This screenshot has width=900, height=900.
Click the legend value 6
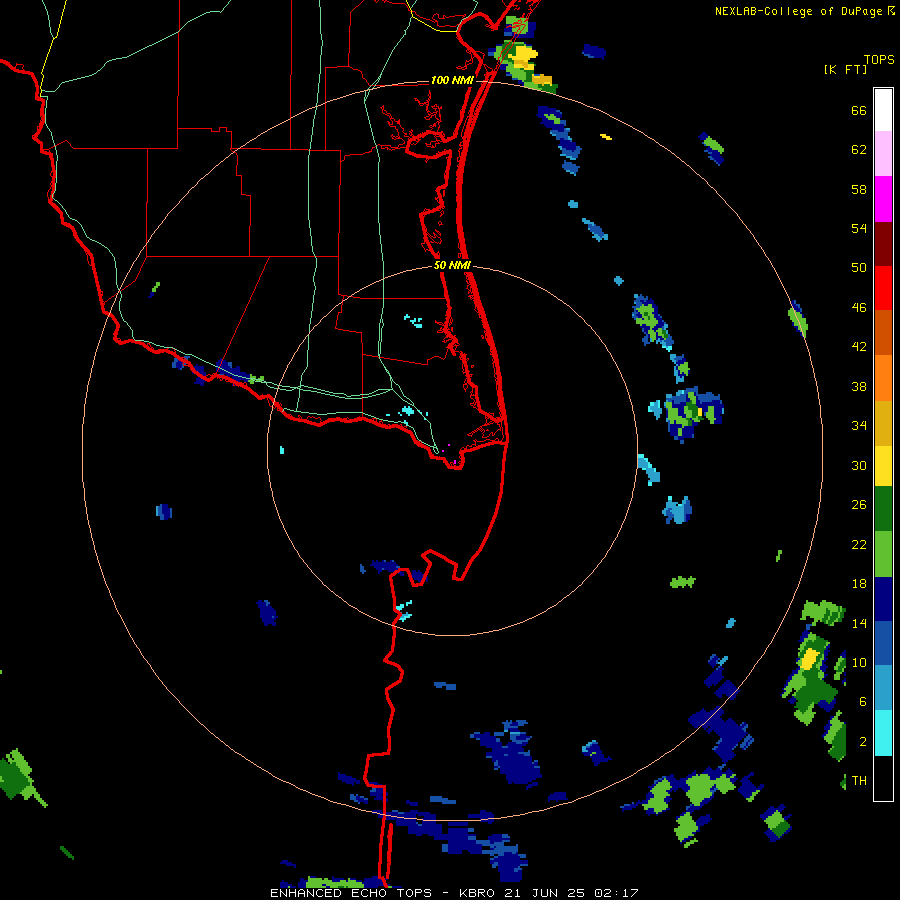pyautogui.click(x=862, y=702)
